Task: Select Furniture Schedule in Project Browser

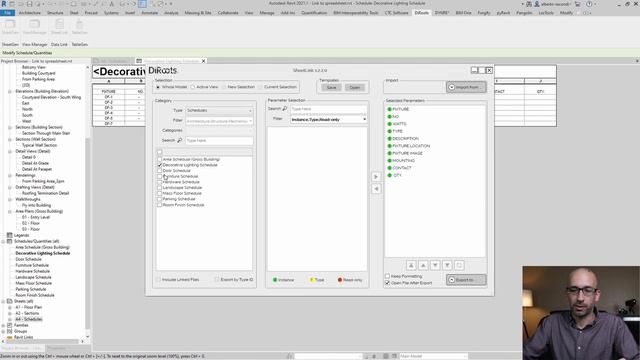Action: click(x=32, y=265)
